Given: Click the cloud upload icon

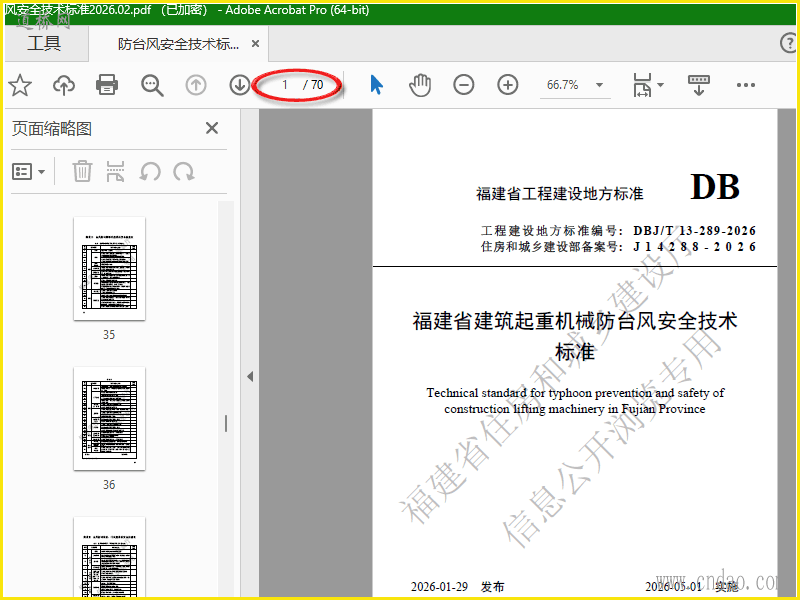Looking at the screenshot, I should 64,85.
